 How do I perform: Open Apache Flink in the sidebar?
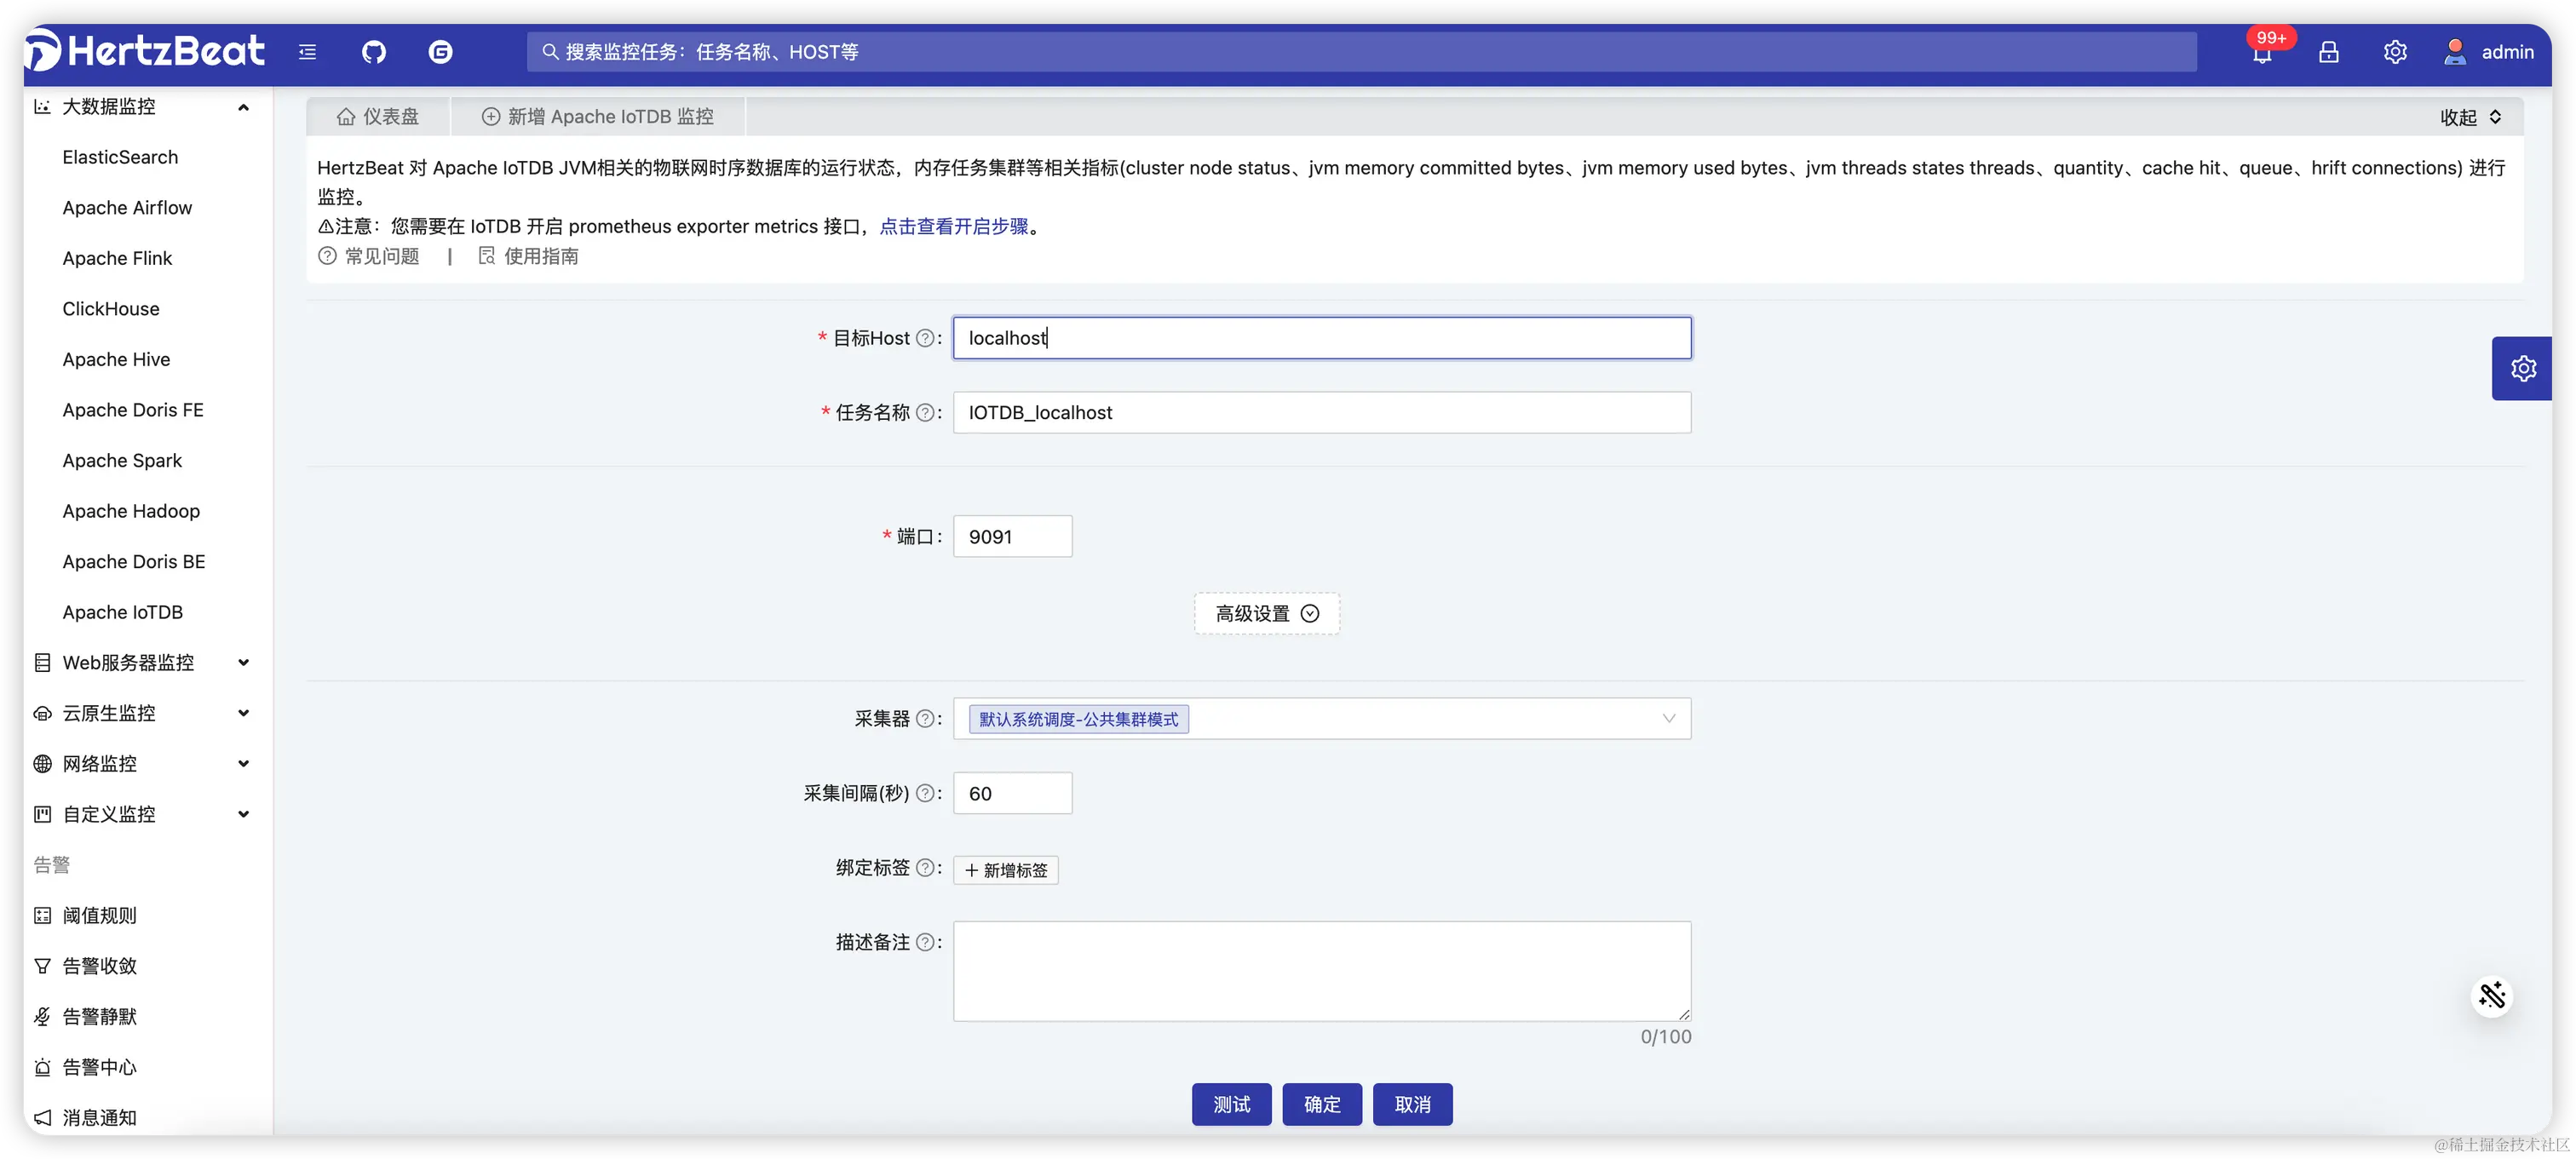[x=117, y=258]
